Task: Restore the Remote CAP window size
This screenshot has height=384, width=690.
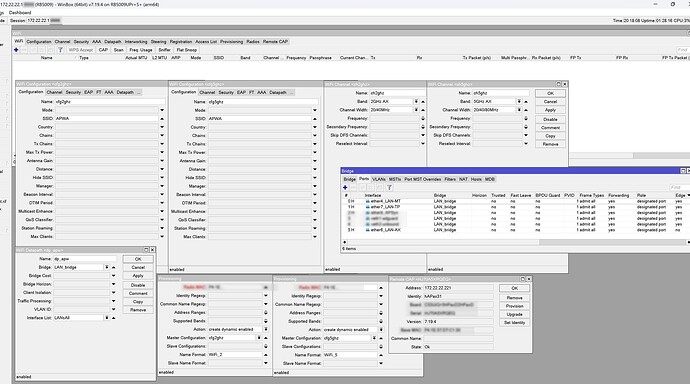Action: point(523,279)
